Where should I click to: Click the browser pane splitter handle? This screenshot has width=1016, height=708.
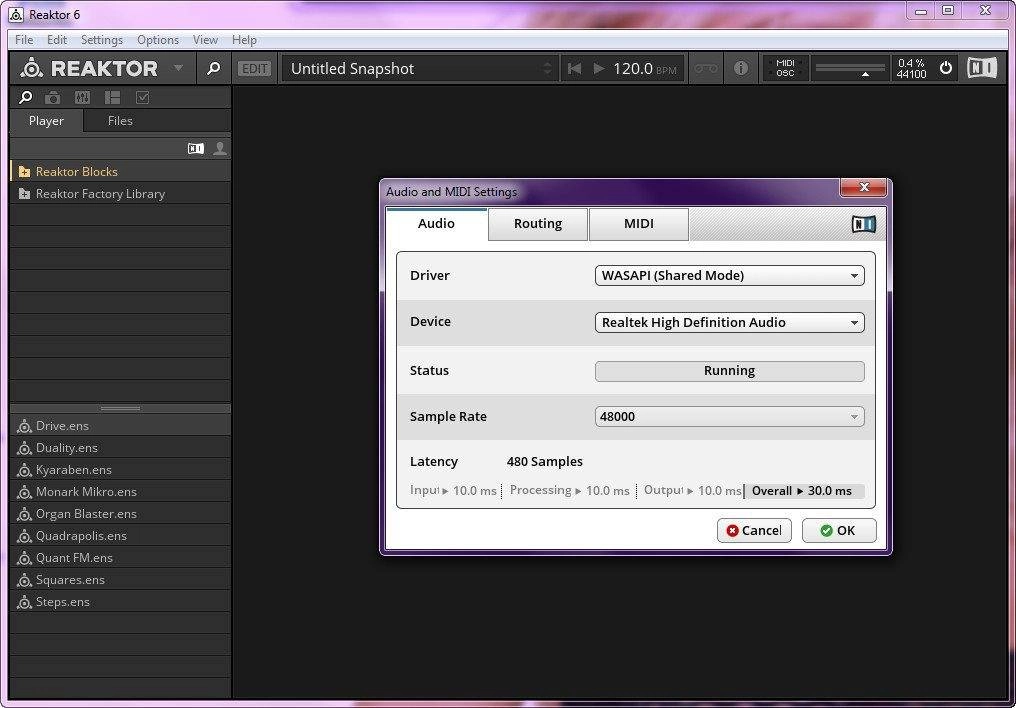point(121,409)
